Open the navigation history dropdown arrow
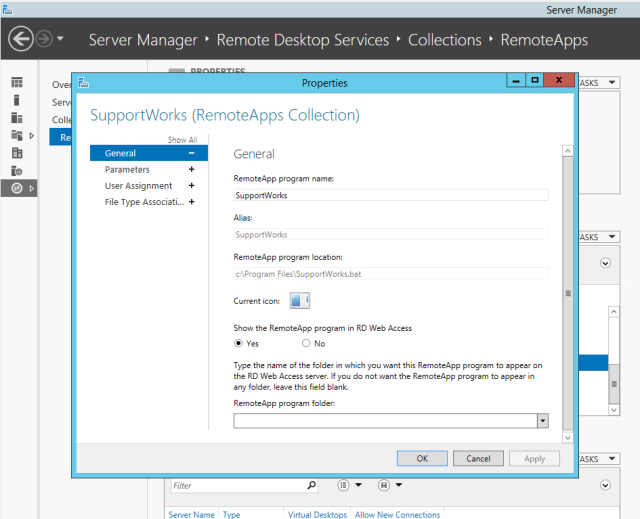 coord(60,39)
